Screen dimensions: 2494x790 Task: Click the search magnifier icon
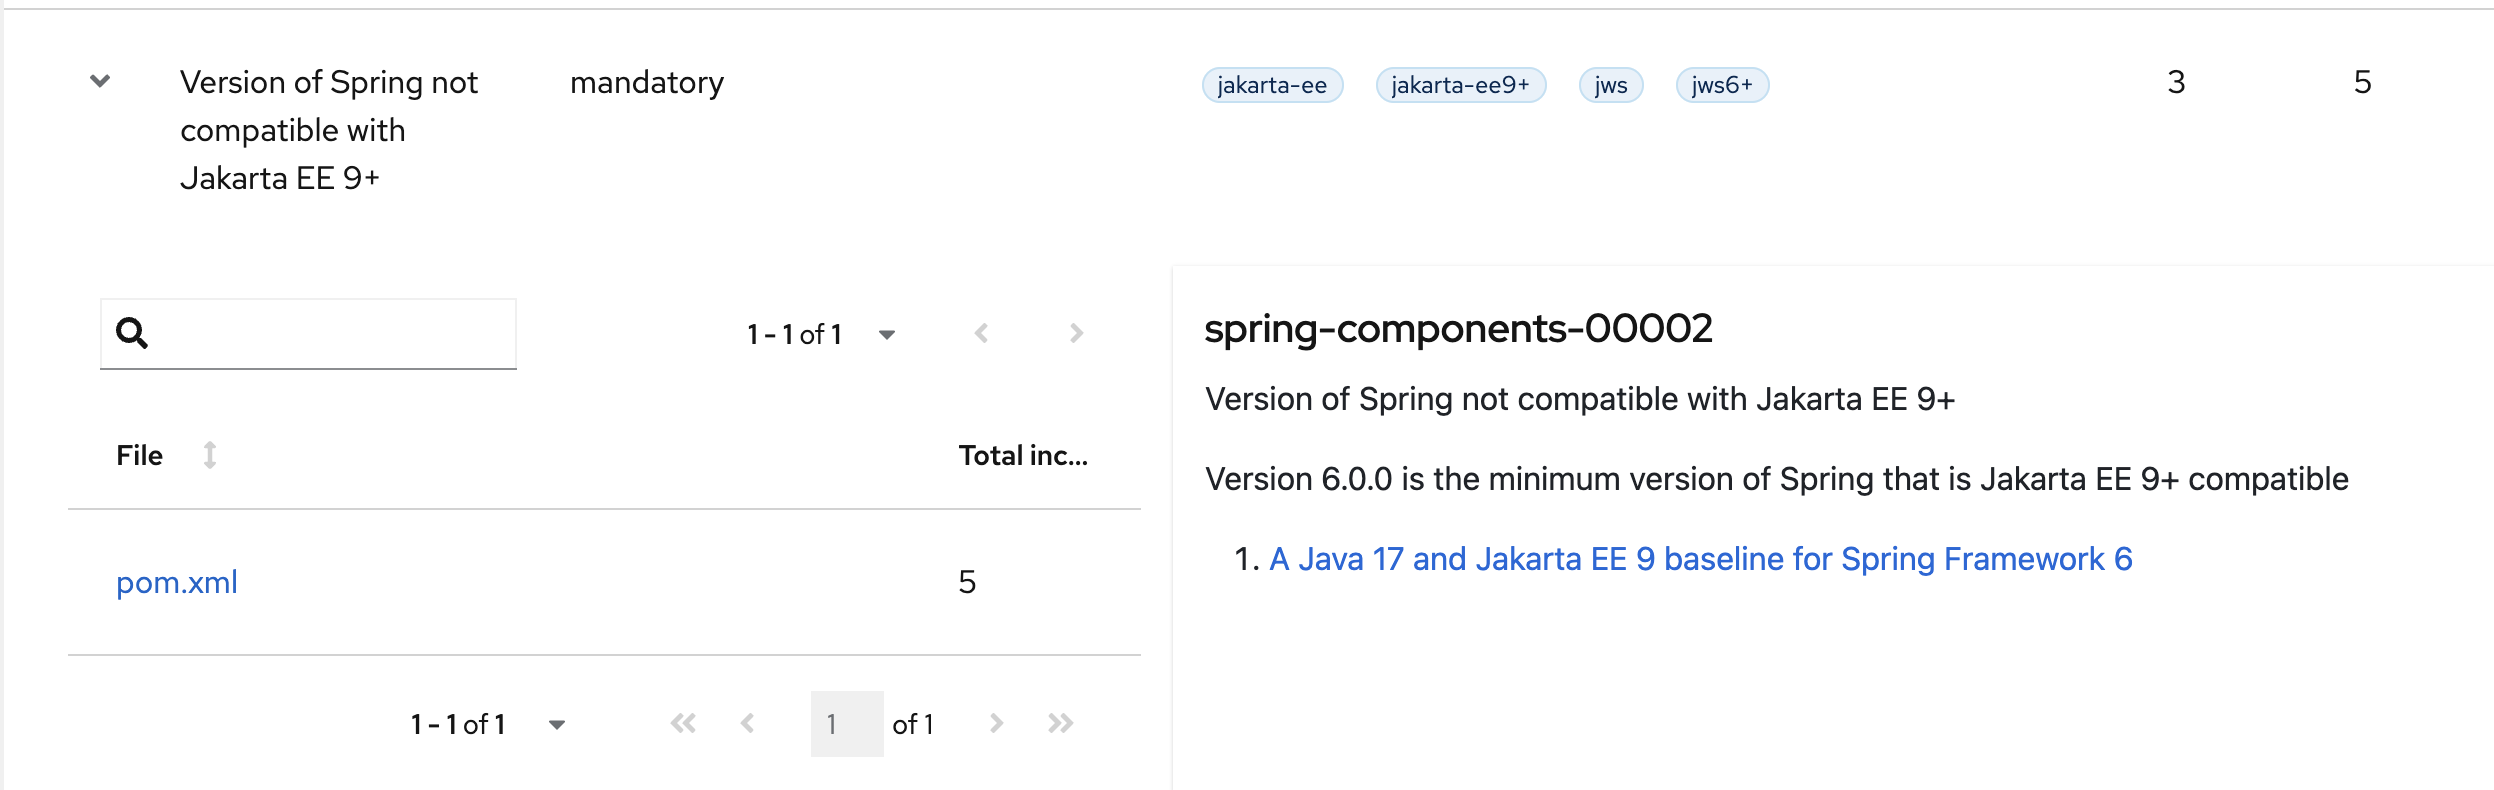pyautogui.click(x=132, y=333)
